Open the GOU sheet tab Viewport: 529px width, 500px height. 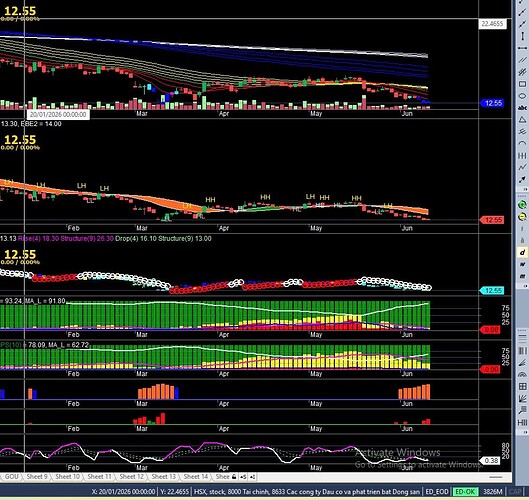click(11, 477)
